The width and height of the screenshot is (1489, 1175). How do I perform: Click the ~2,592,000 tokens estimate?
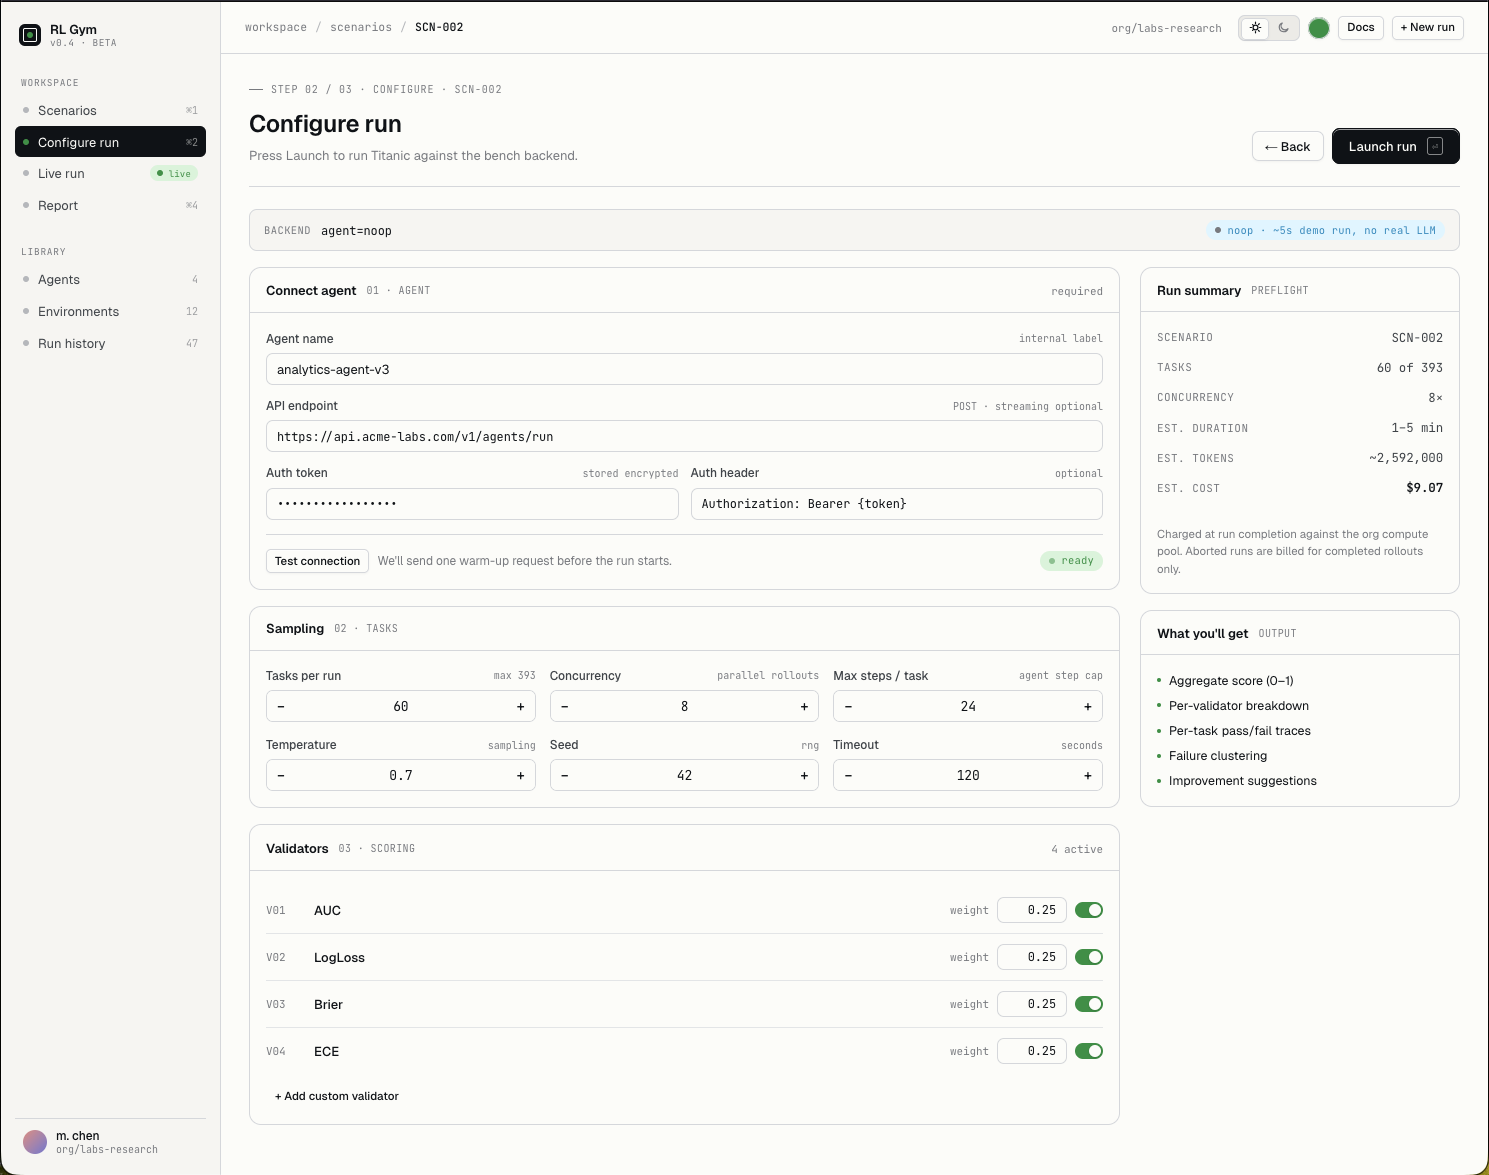coord(1406,458)
